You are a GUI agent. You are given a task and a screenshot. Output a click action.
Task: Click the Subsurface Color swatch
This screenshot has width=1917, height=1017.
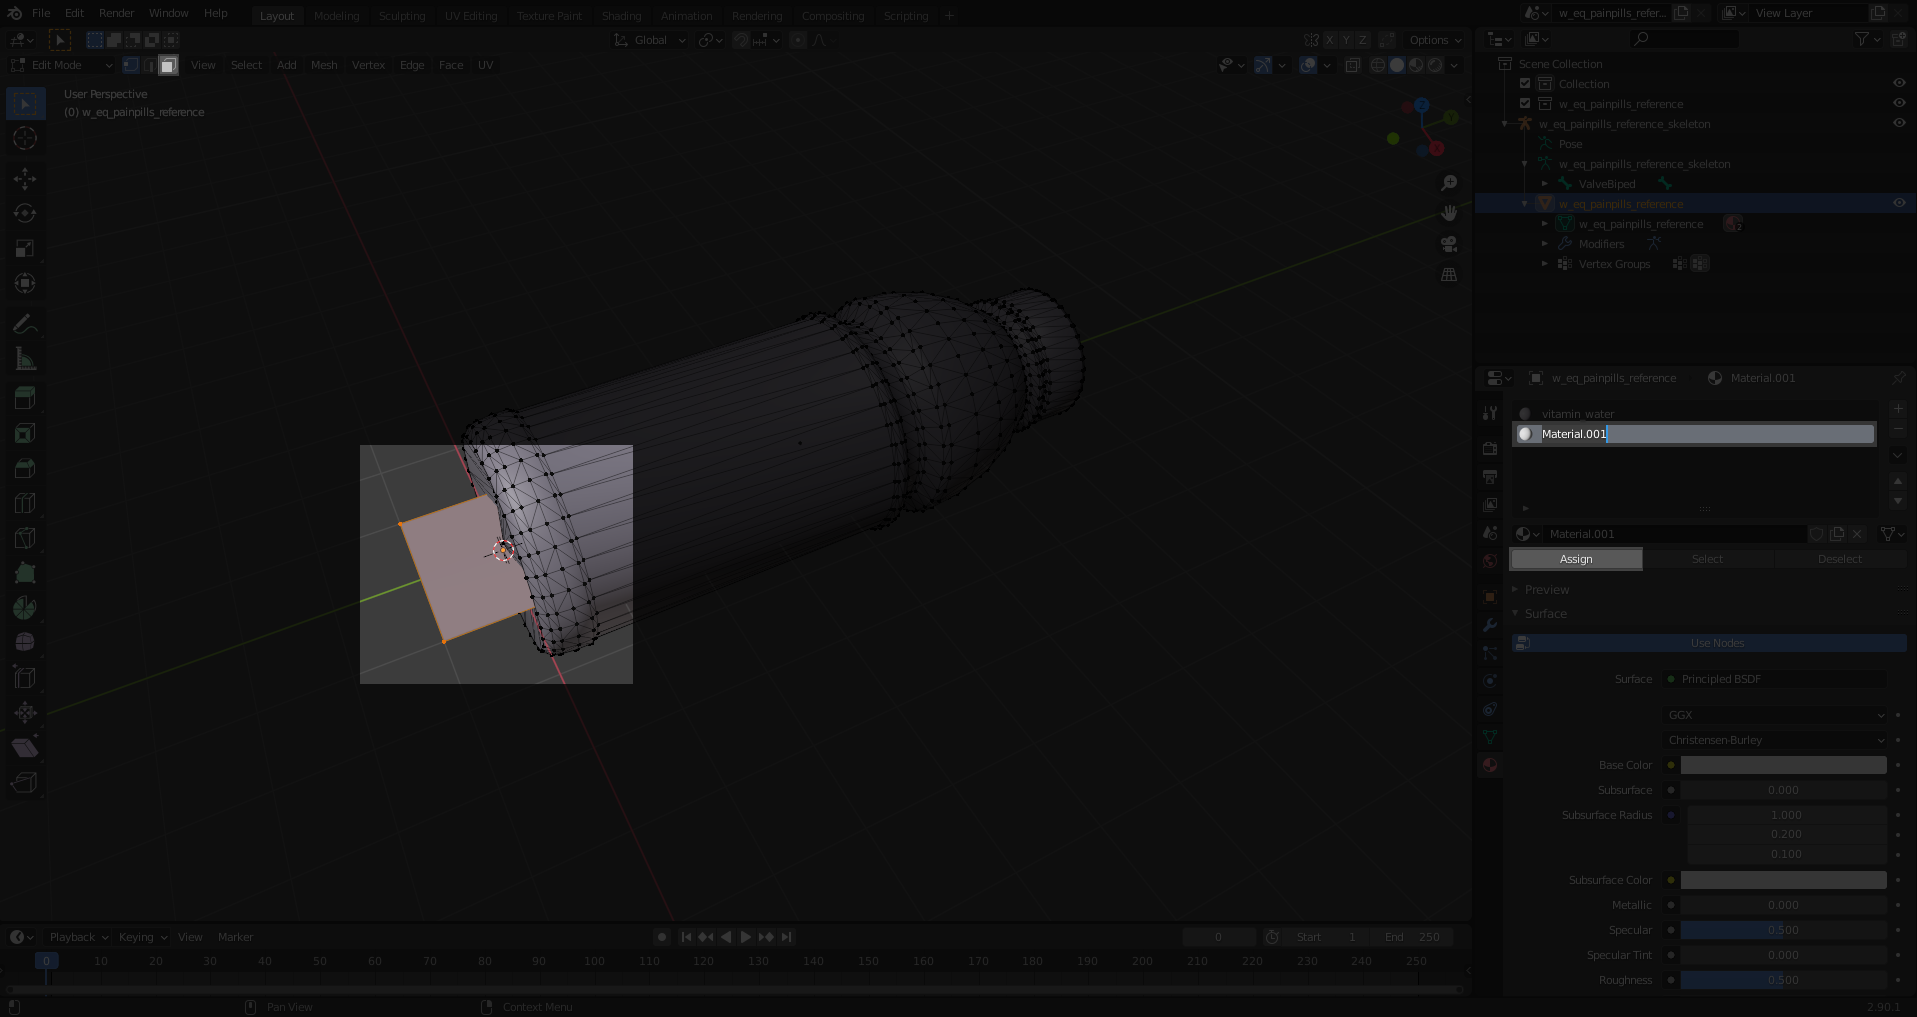[1783, 880]
